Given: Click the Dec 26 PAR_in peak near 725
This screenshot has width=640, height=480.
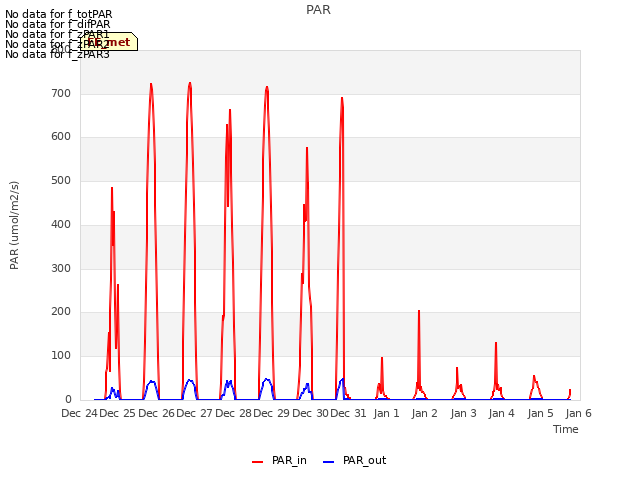Looking at the screenshot, I should pos(151,84).
